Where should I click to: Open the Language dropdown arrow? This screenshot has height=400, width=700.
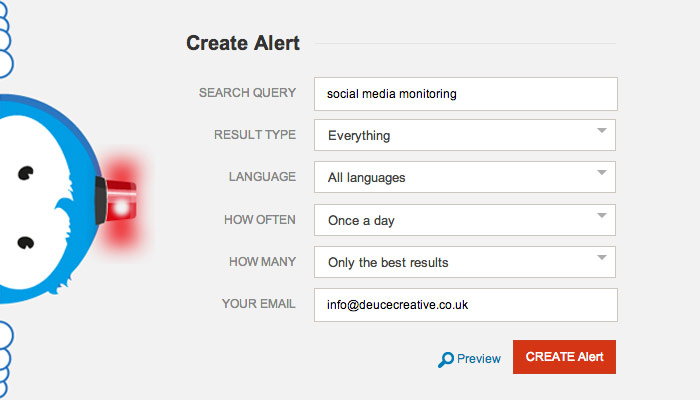pos(602,173)
